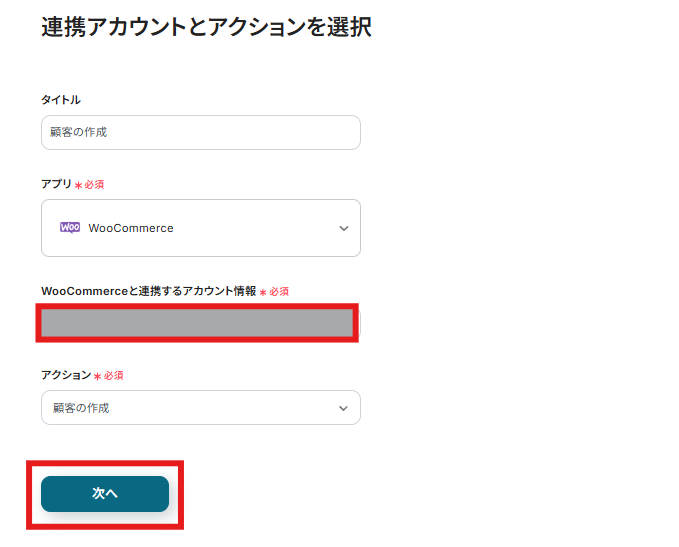Viewport: 679px width, 547px height.
Task: Click the タイトル field label
Action: coord(60,100)
